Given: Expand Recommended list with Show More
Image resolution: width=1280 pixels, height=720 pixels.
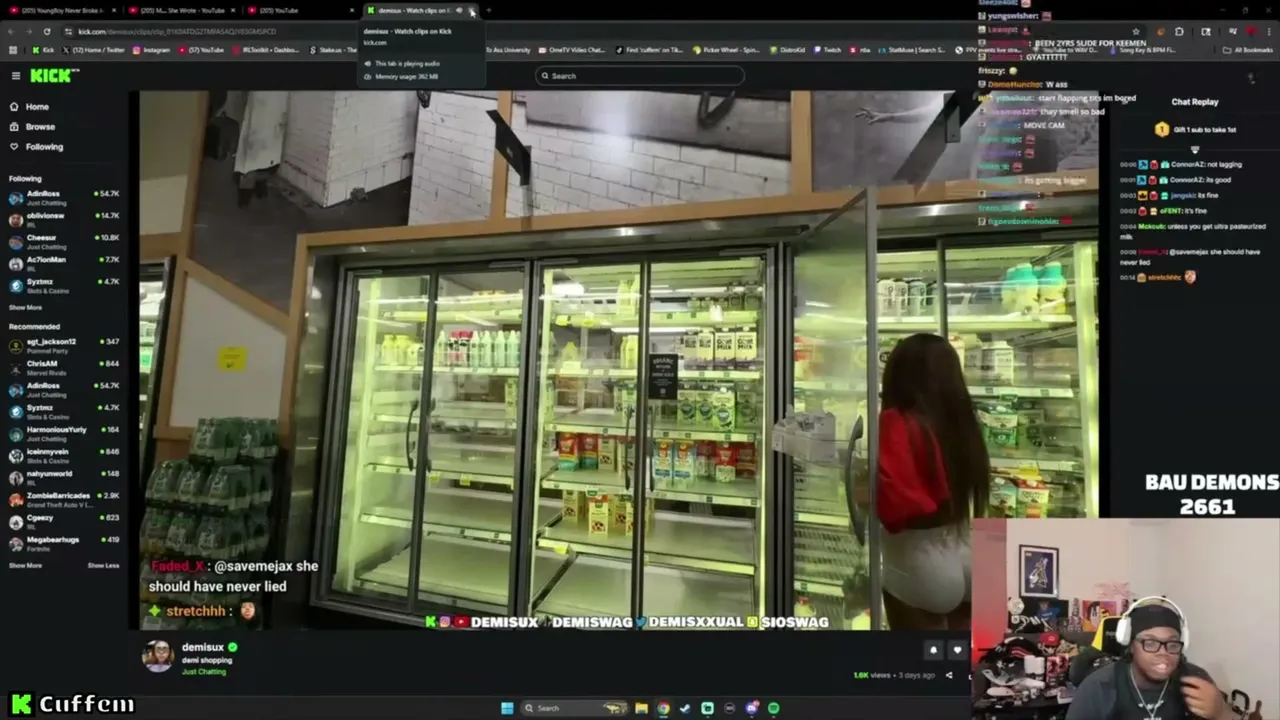Looking at the screenshot, I should point(26,566).
